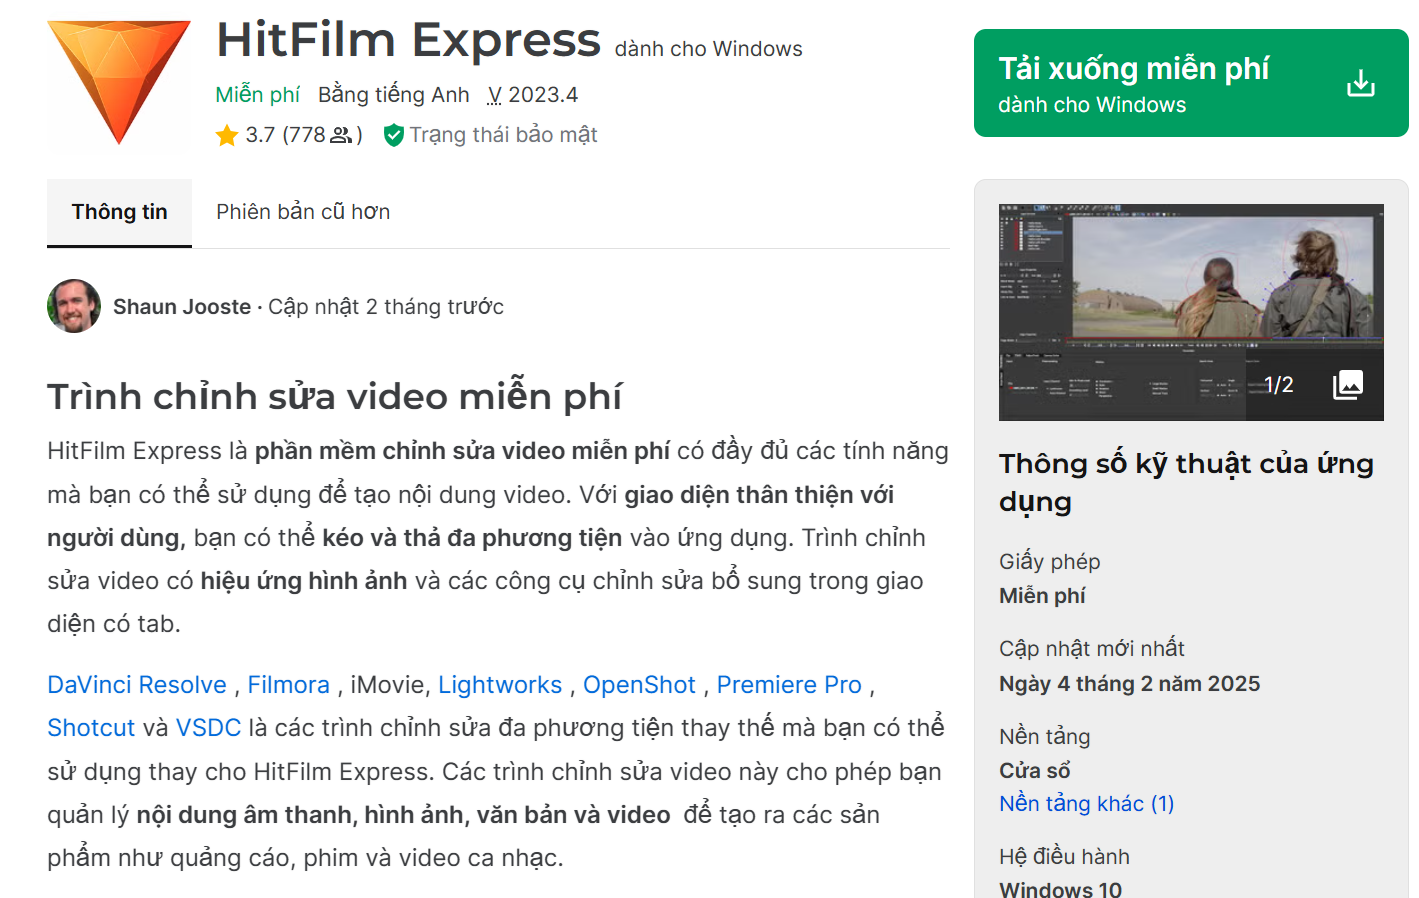Click author name Shaun Jooste

(182, 307)
